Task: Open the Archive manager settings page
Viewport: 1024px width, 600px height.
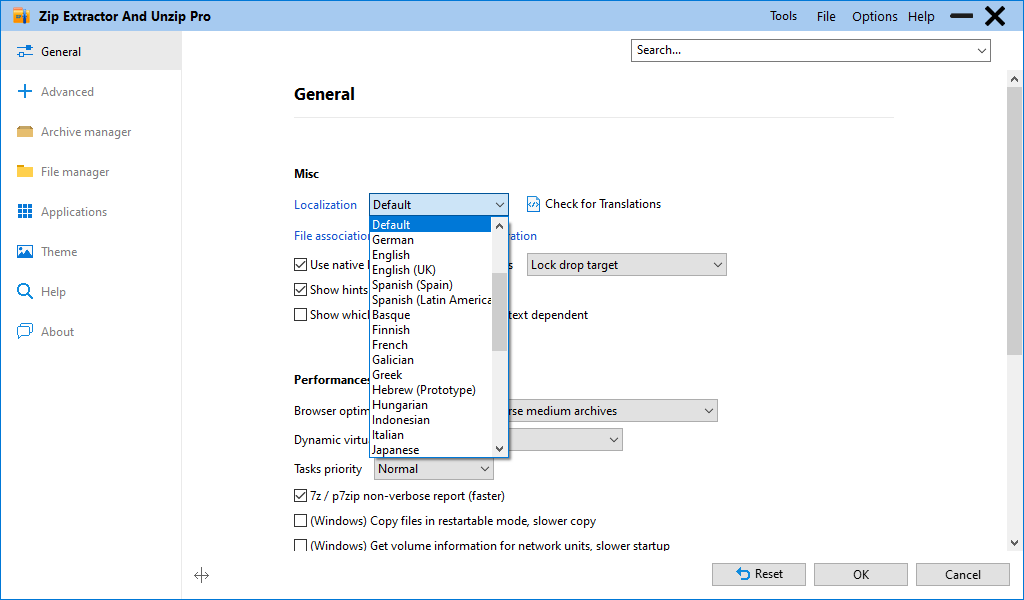Action: click(91, 131)
